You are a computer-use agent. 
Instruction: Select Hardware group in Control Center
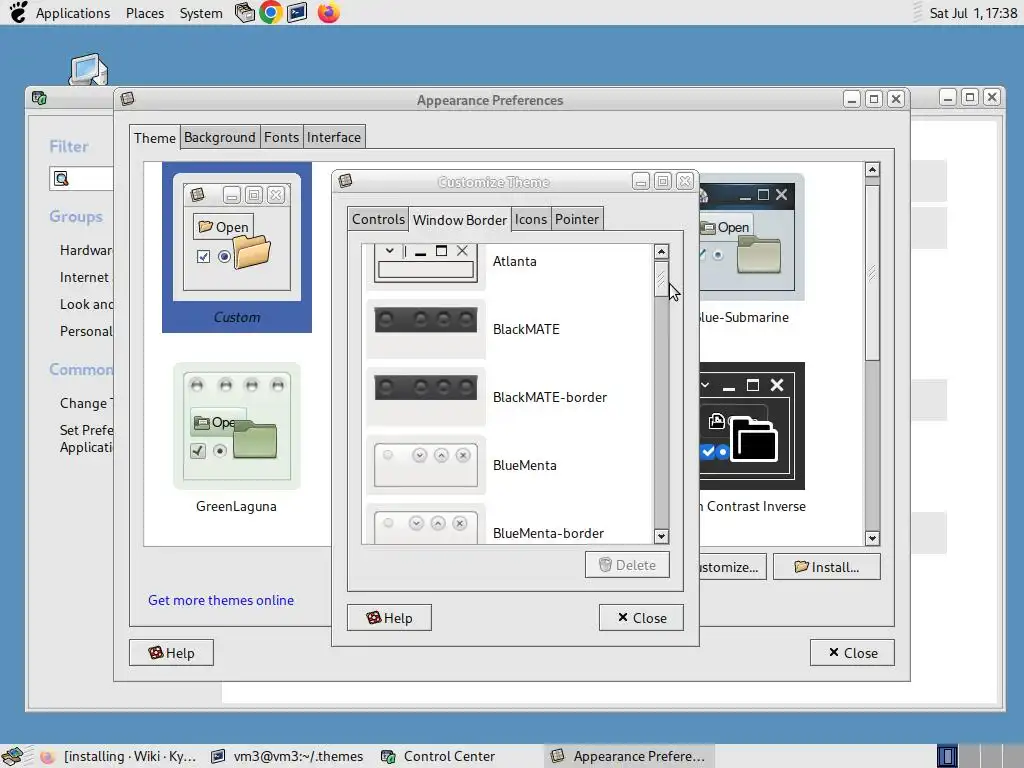pos(86,250)
